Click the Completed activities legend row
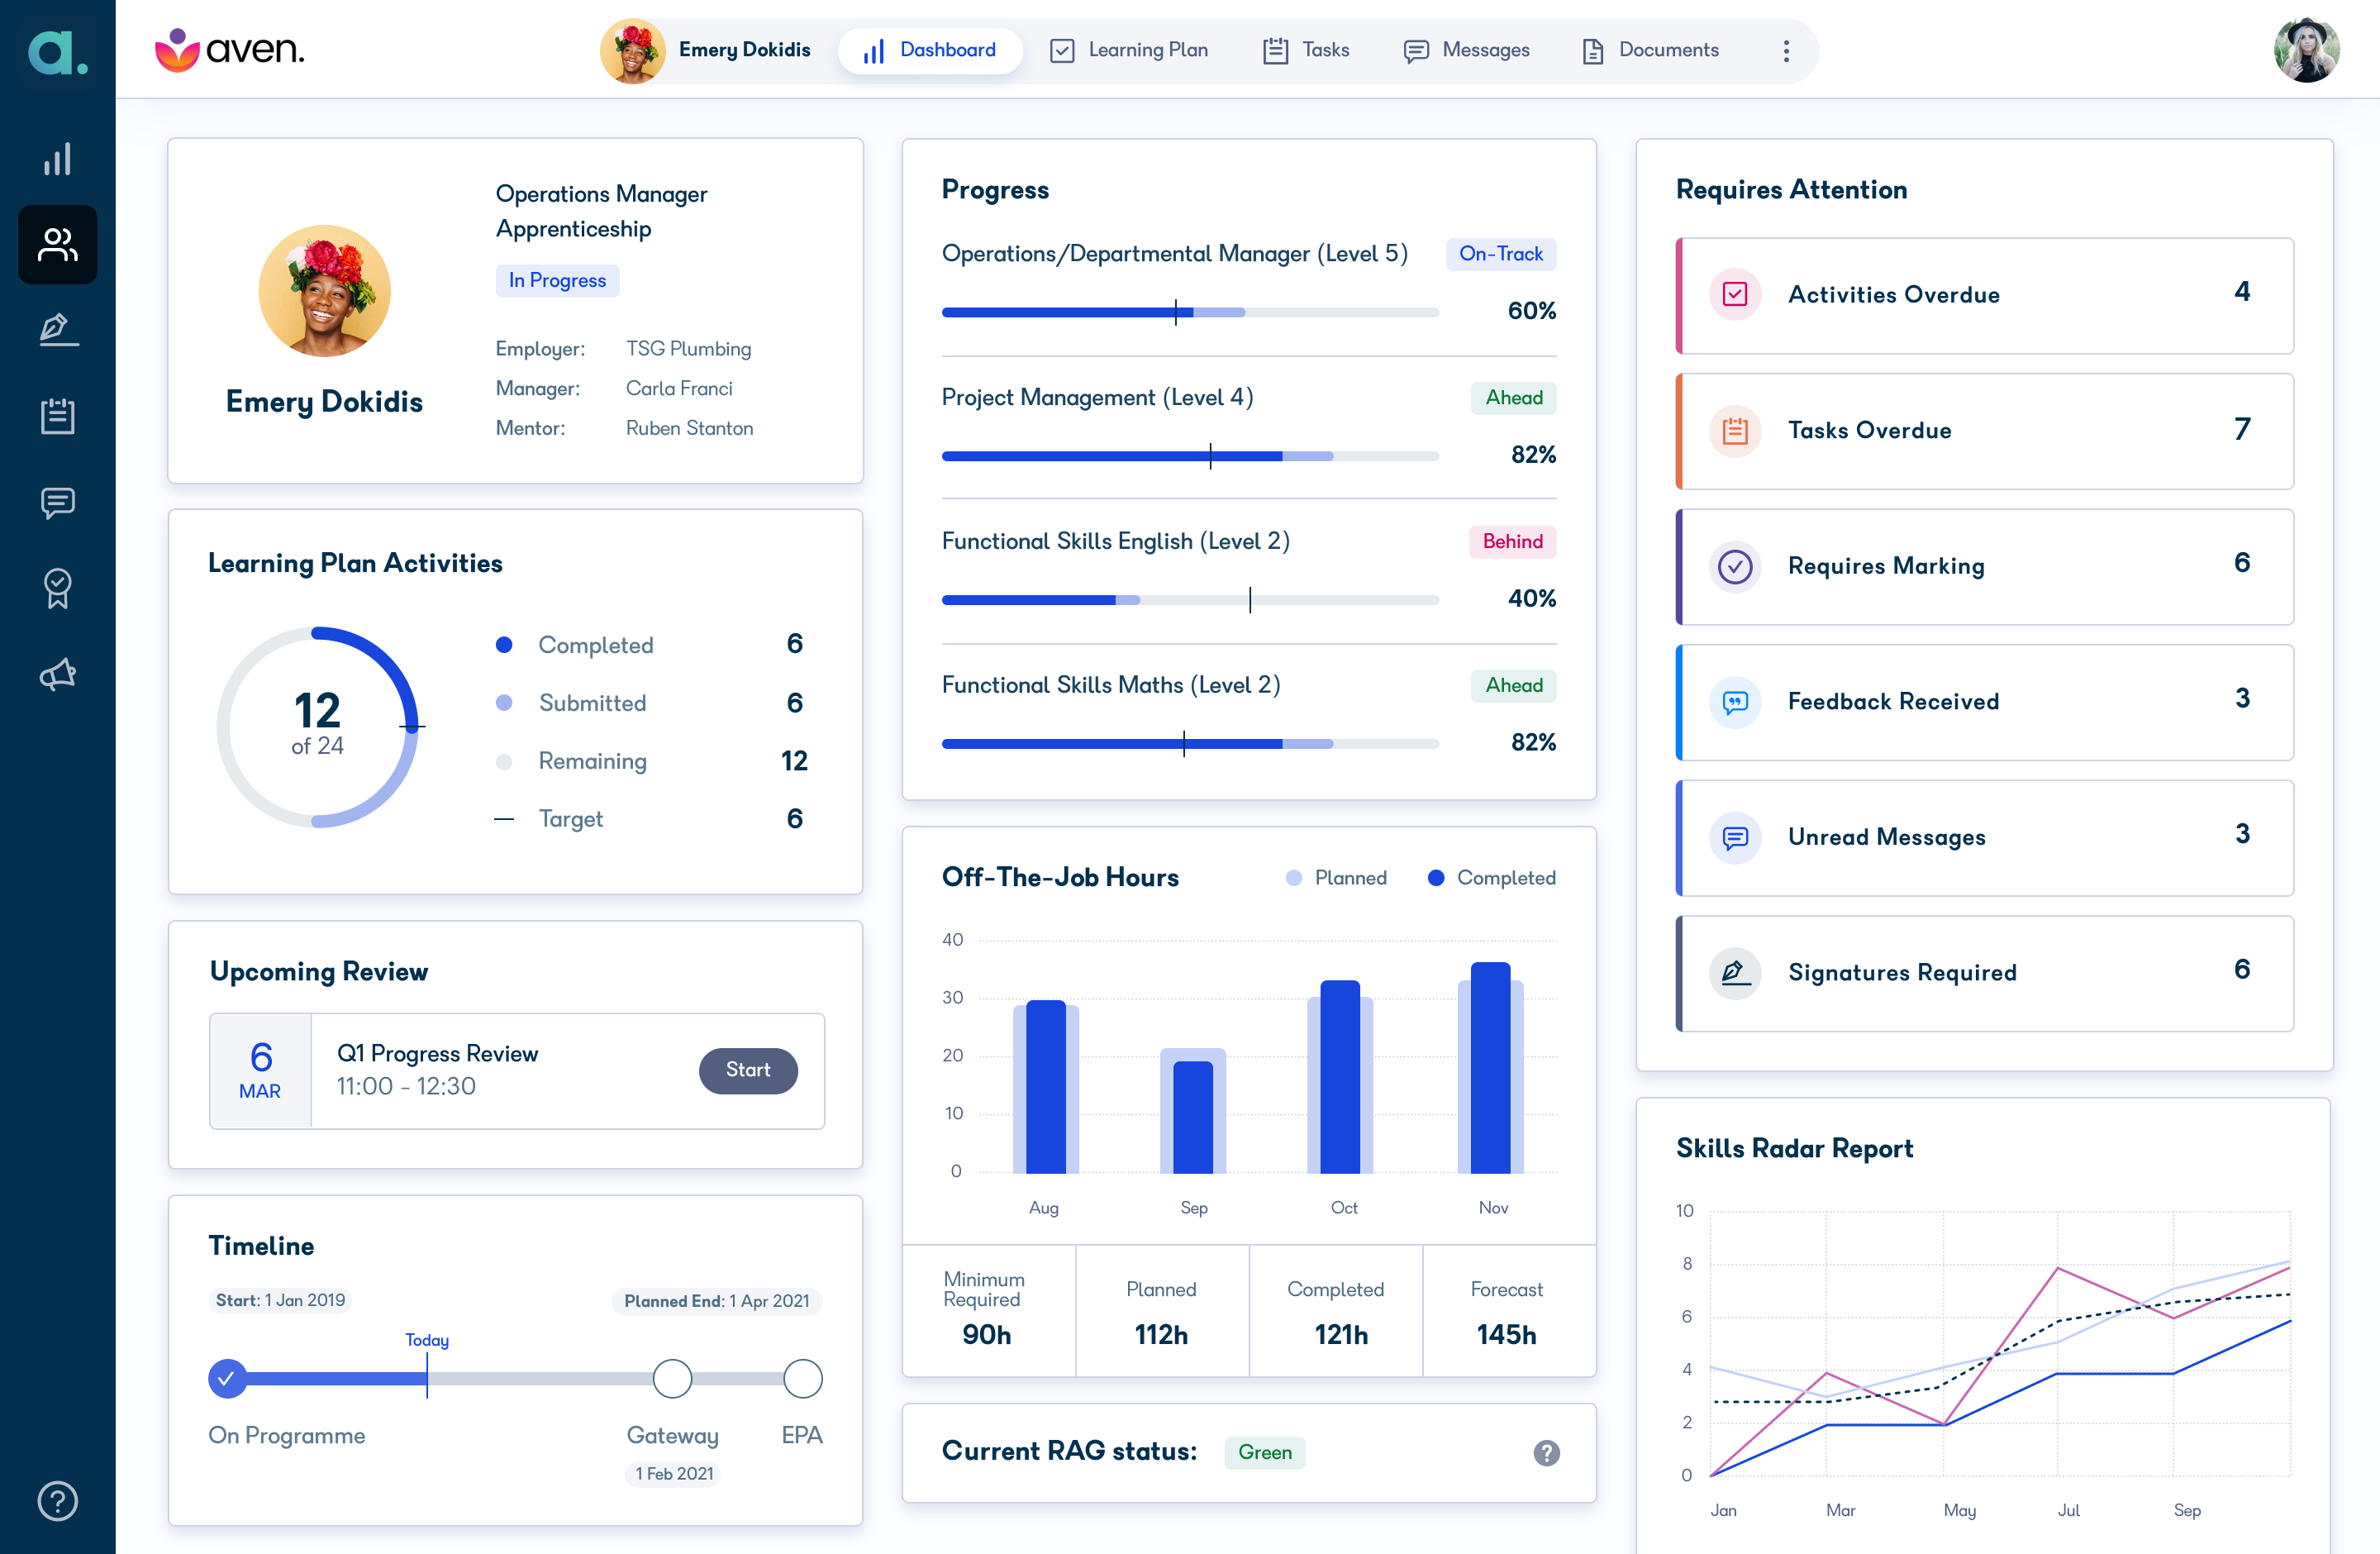This screenshot has width=2380, height=1554. [650, 645]
